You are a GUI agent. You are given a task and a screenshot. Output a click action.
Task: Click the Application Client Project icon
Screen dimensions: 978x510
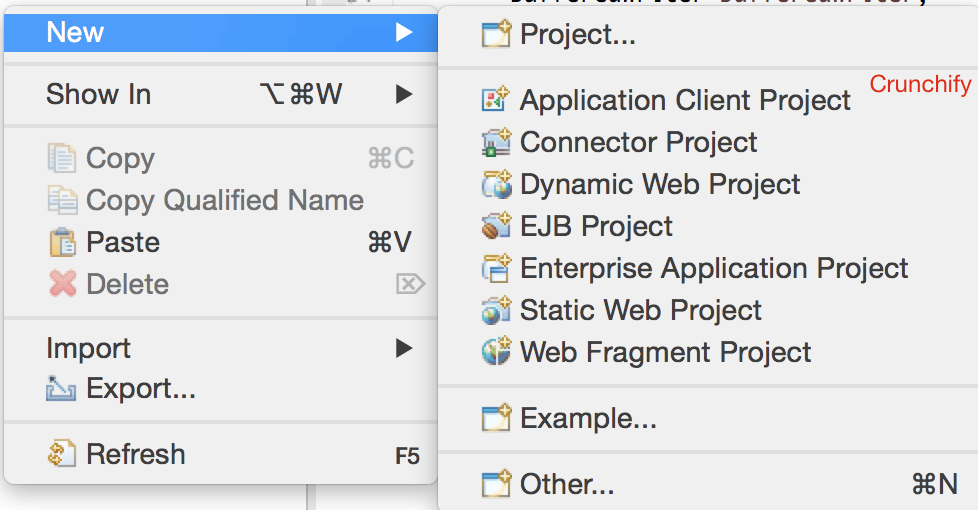(496, 100)
